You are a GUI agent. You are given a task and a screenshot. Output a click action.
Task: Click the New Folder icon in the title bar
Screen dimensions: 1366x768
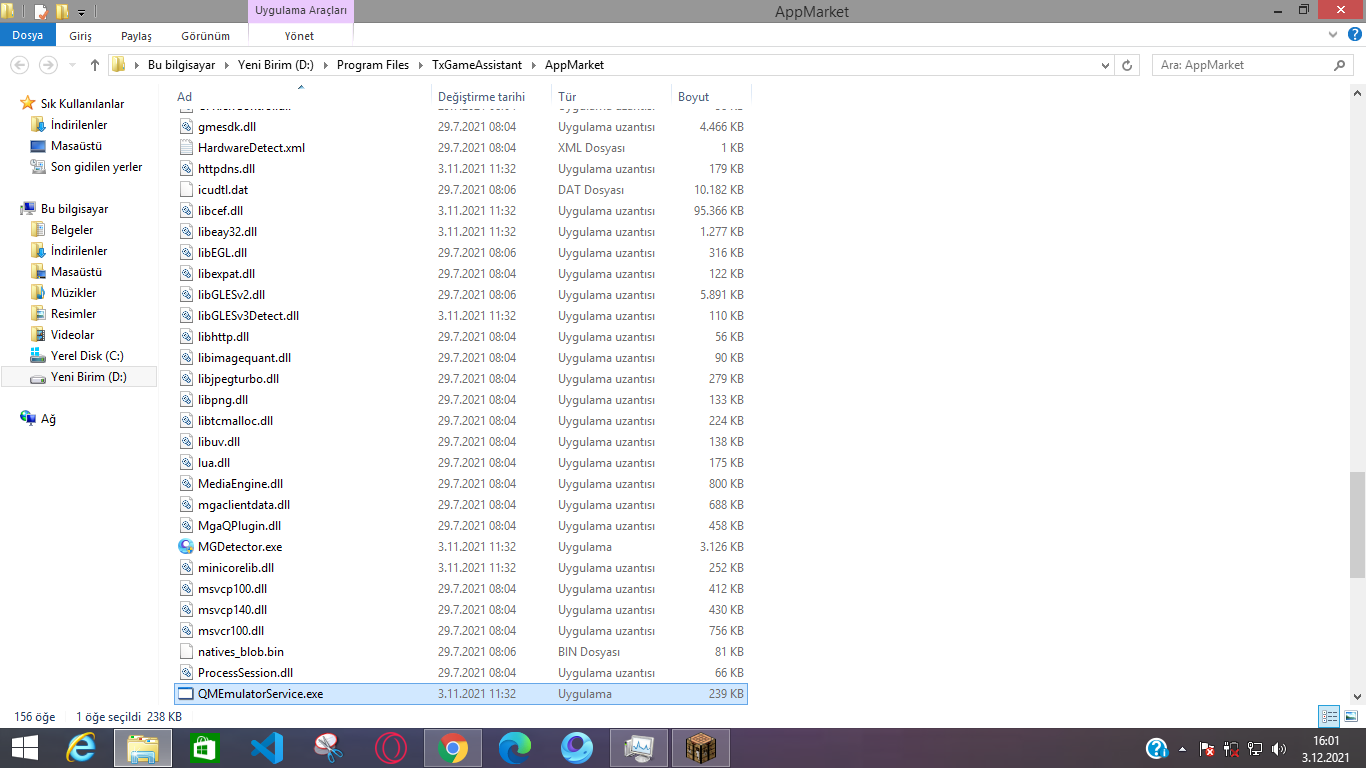[x=63, y=12]
